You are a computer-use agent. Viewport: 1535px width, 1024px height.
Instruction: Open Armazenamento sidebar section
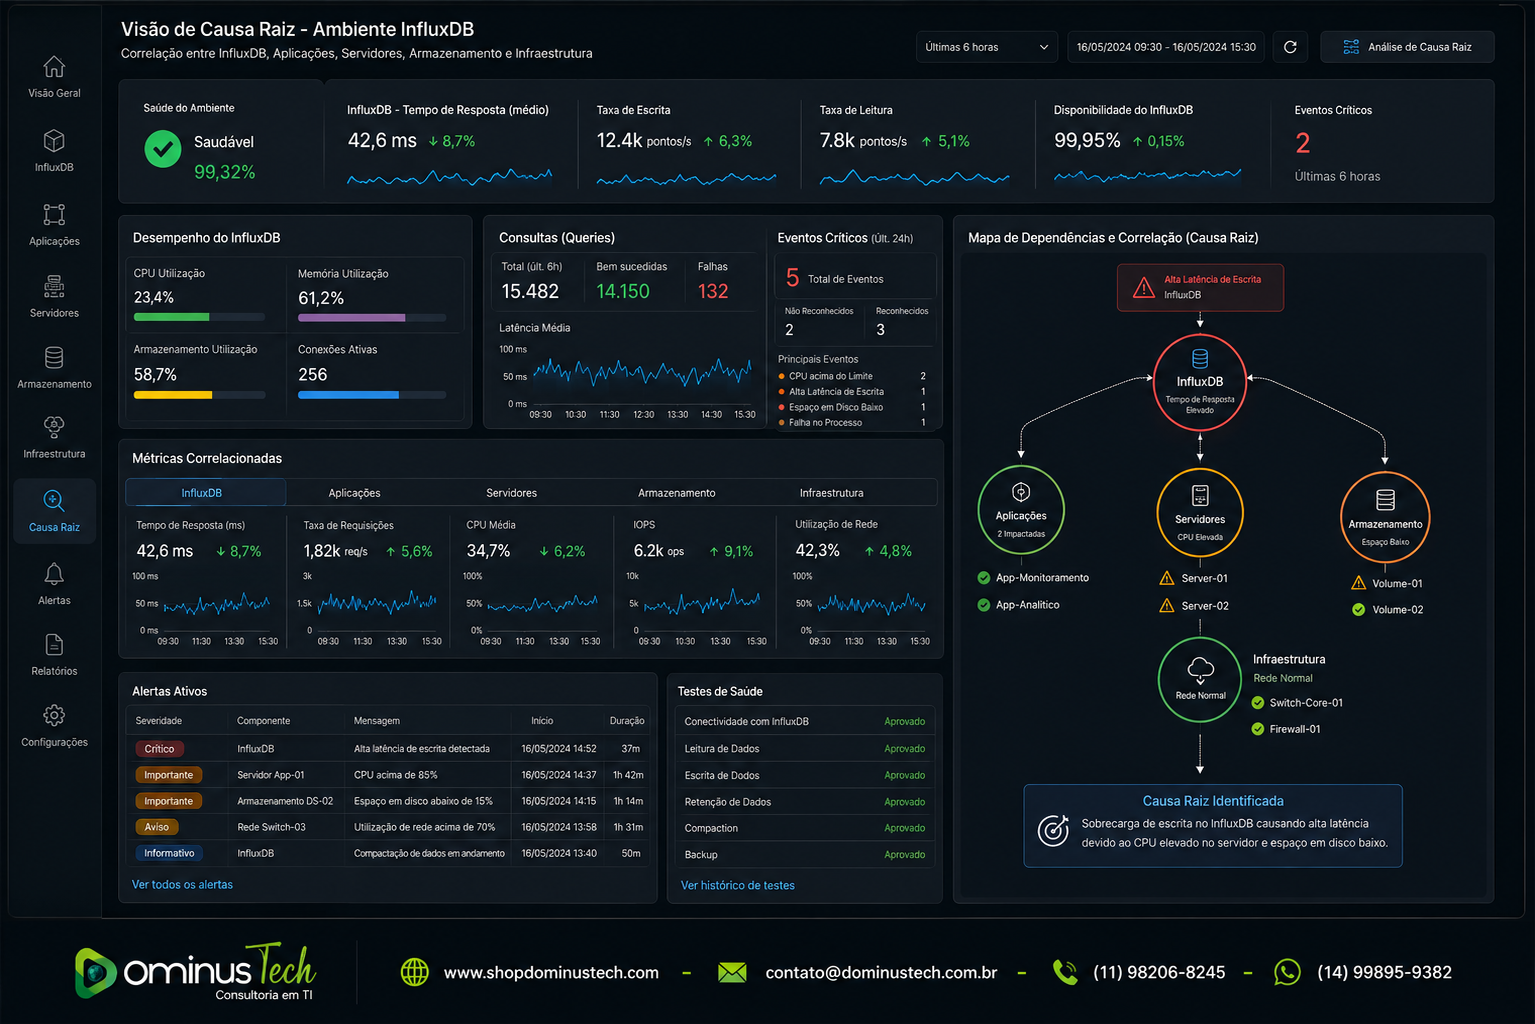(54, 367)
